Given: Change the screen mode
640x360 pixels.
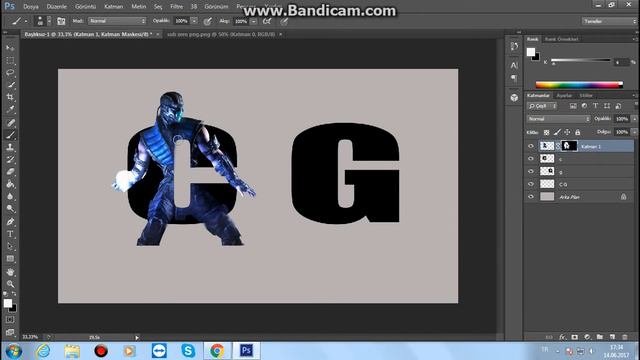Looking at the screenshot, I should [x=10, y=332].
